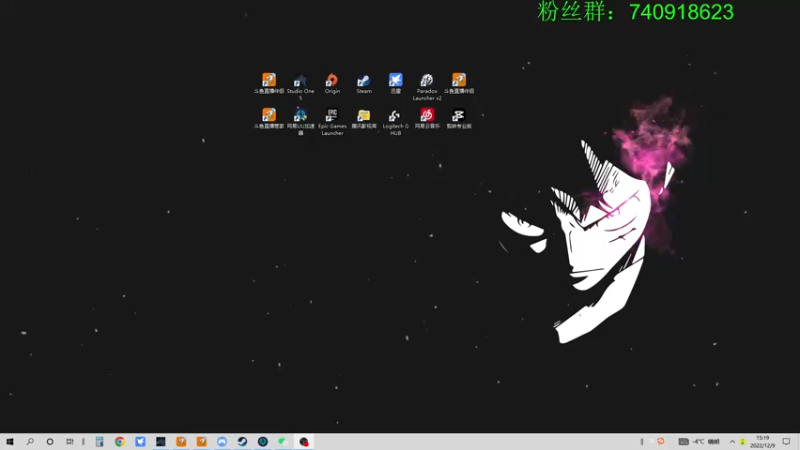Open the green chat bubble app on taskbar
This screenshot has width=800, height=450.
[283, 442]
